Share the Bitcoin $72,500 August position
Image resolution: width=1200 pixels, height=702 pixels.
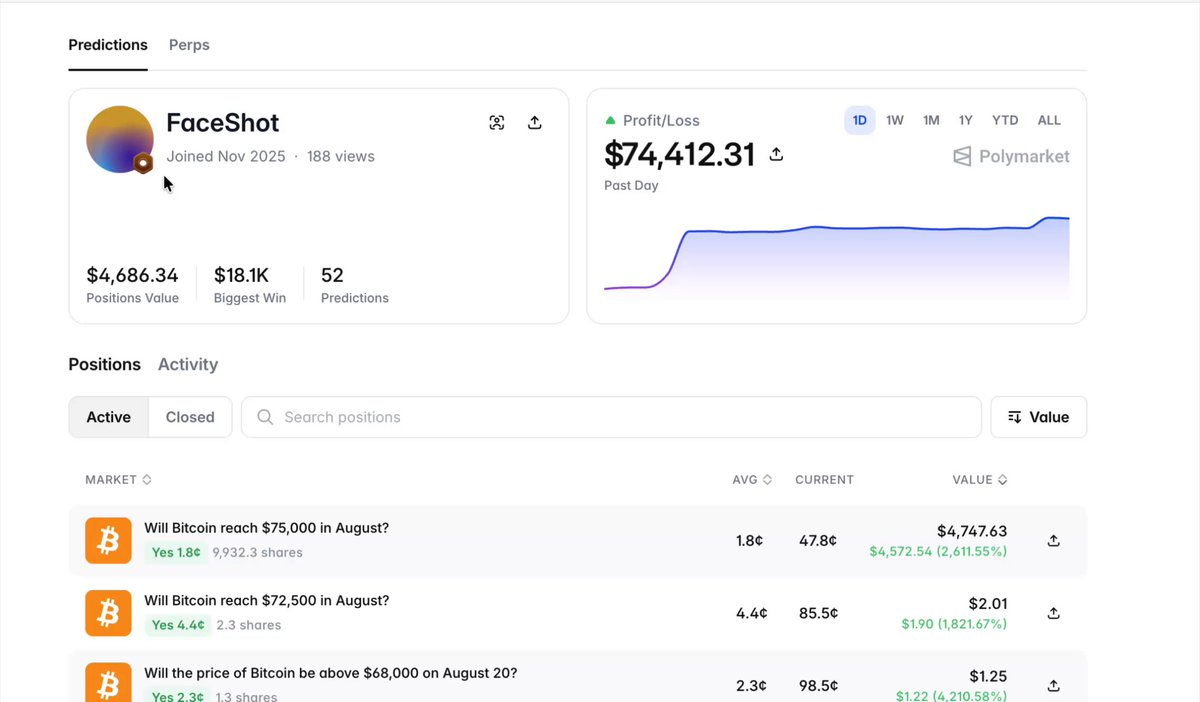1053,613
